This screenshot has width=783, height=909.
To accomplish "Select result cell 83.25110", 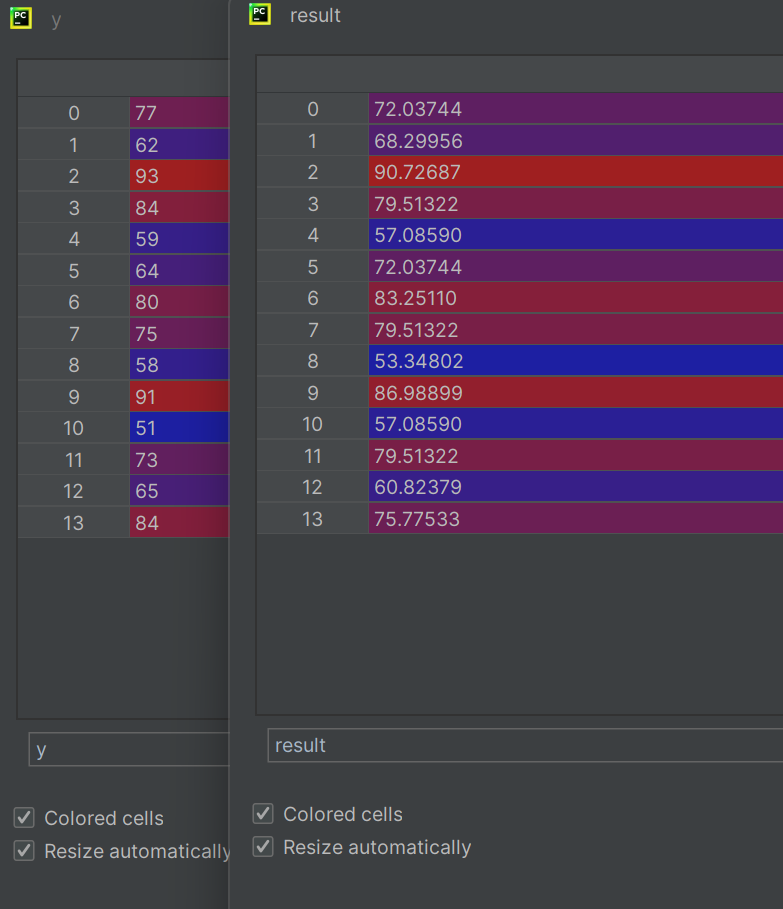I will point(576,298).
